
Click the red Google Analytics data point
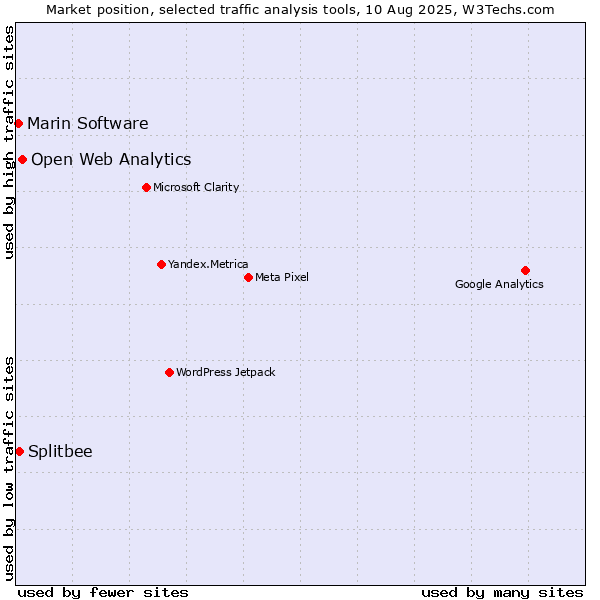[x=525, y=271]
